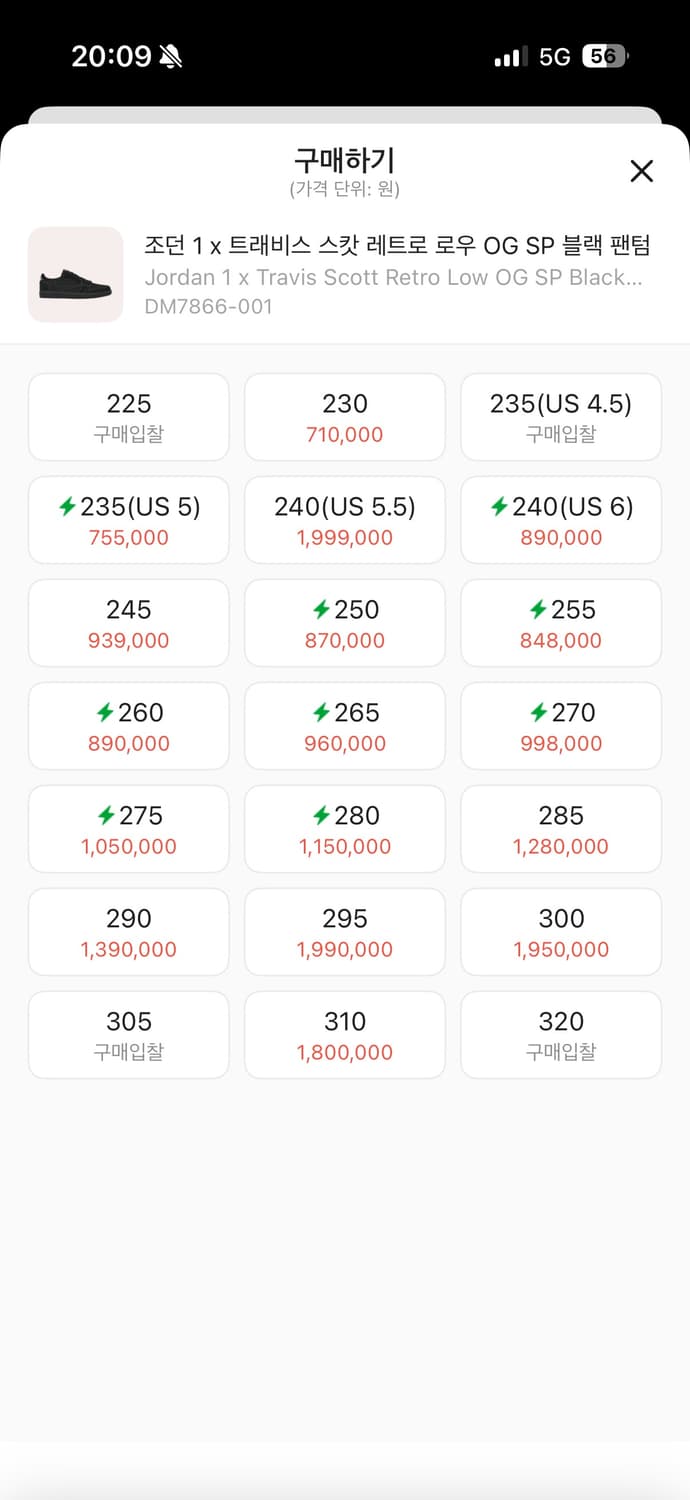Open the Jordan 1 sneaker product thumbnail
Image resolution: width=690 pixels, height=1500 pixels.
tap(76, 275)
